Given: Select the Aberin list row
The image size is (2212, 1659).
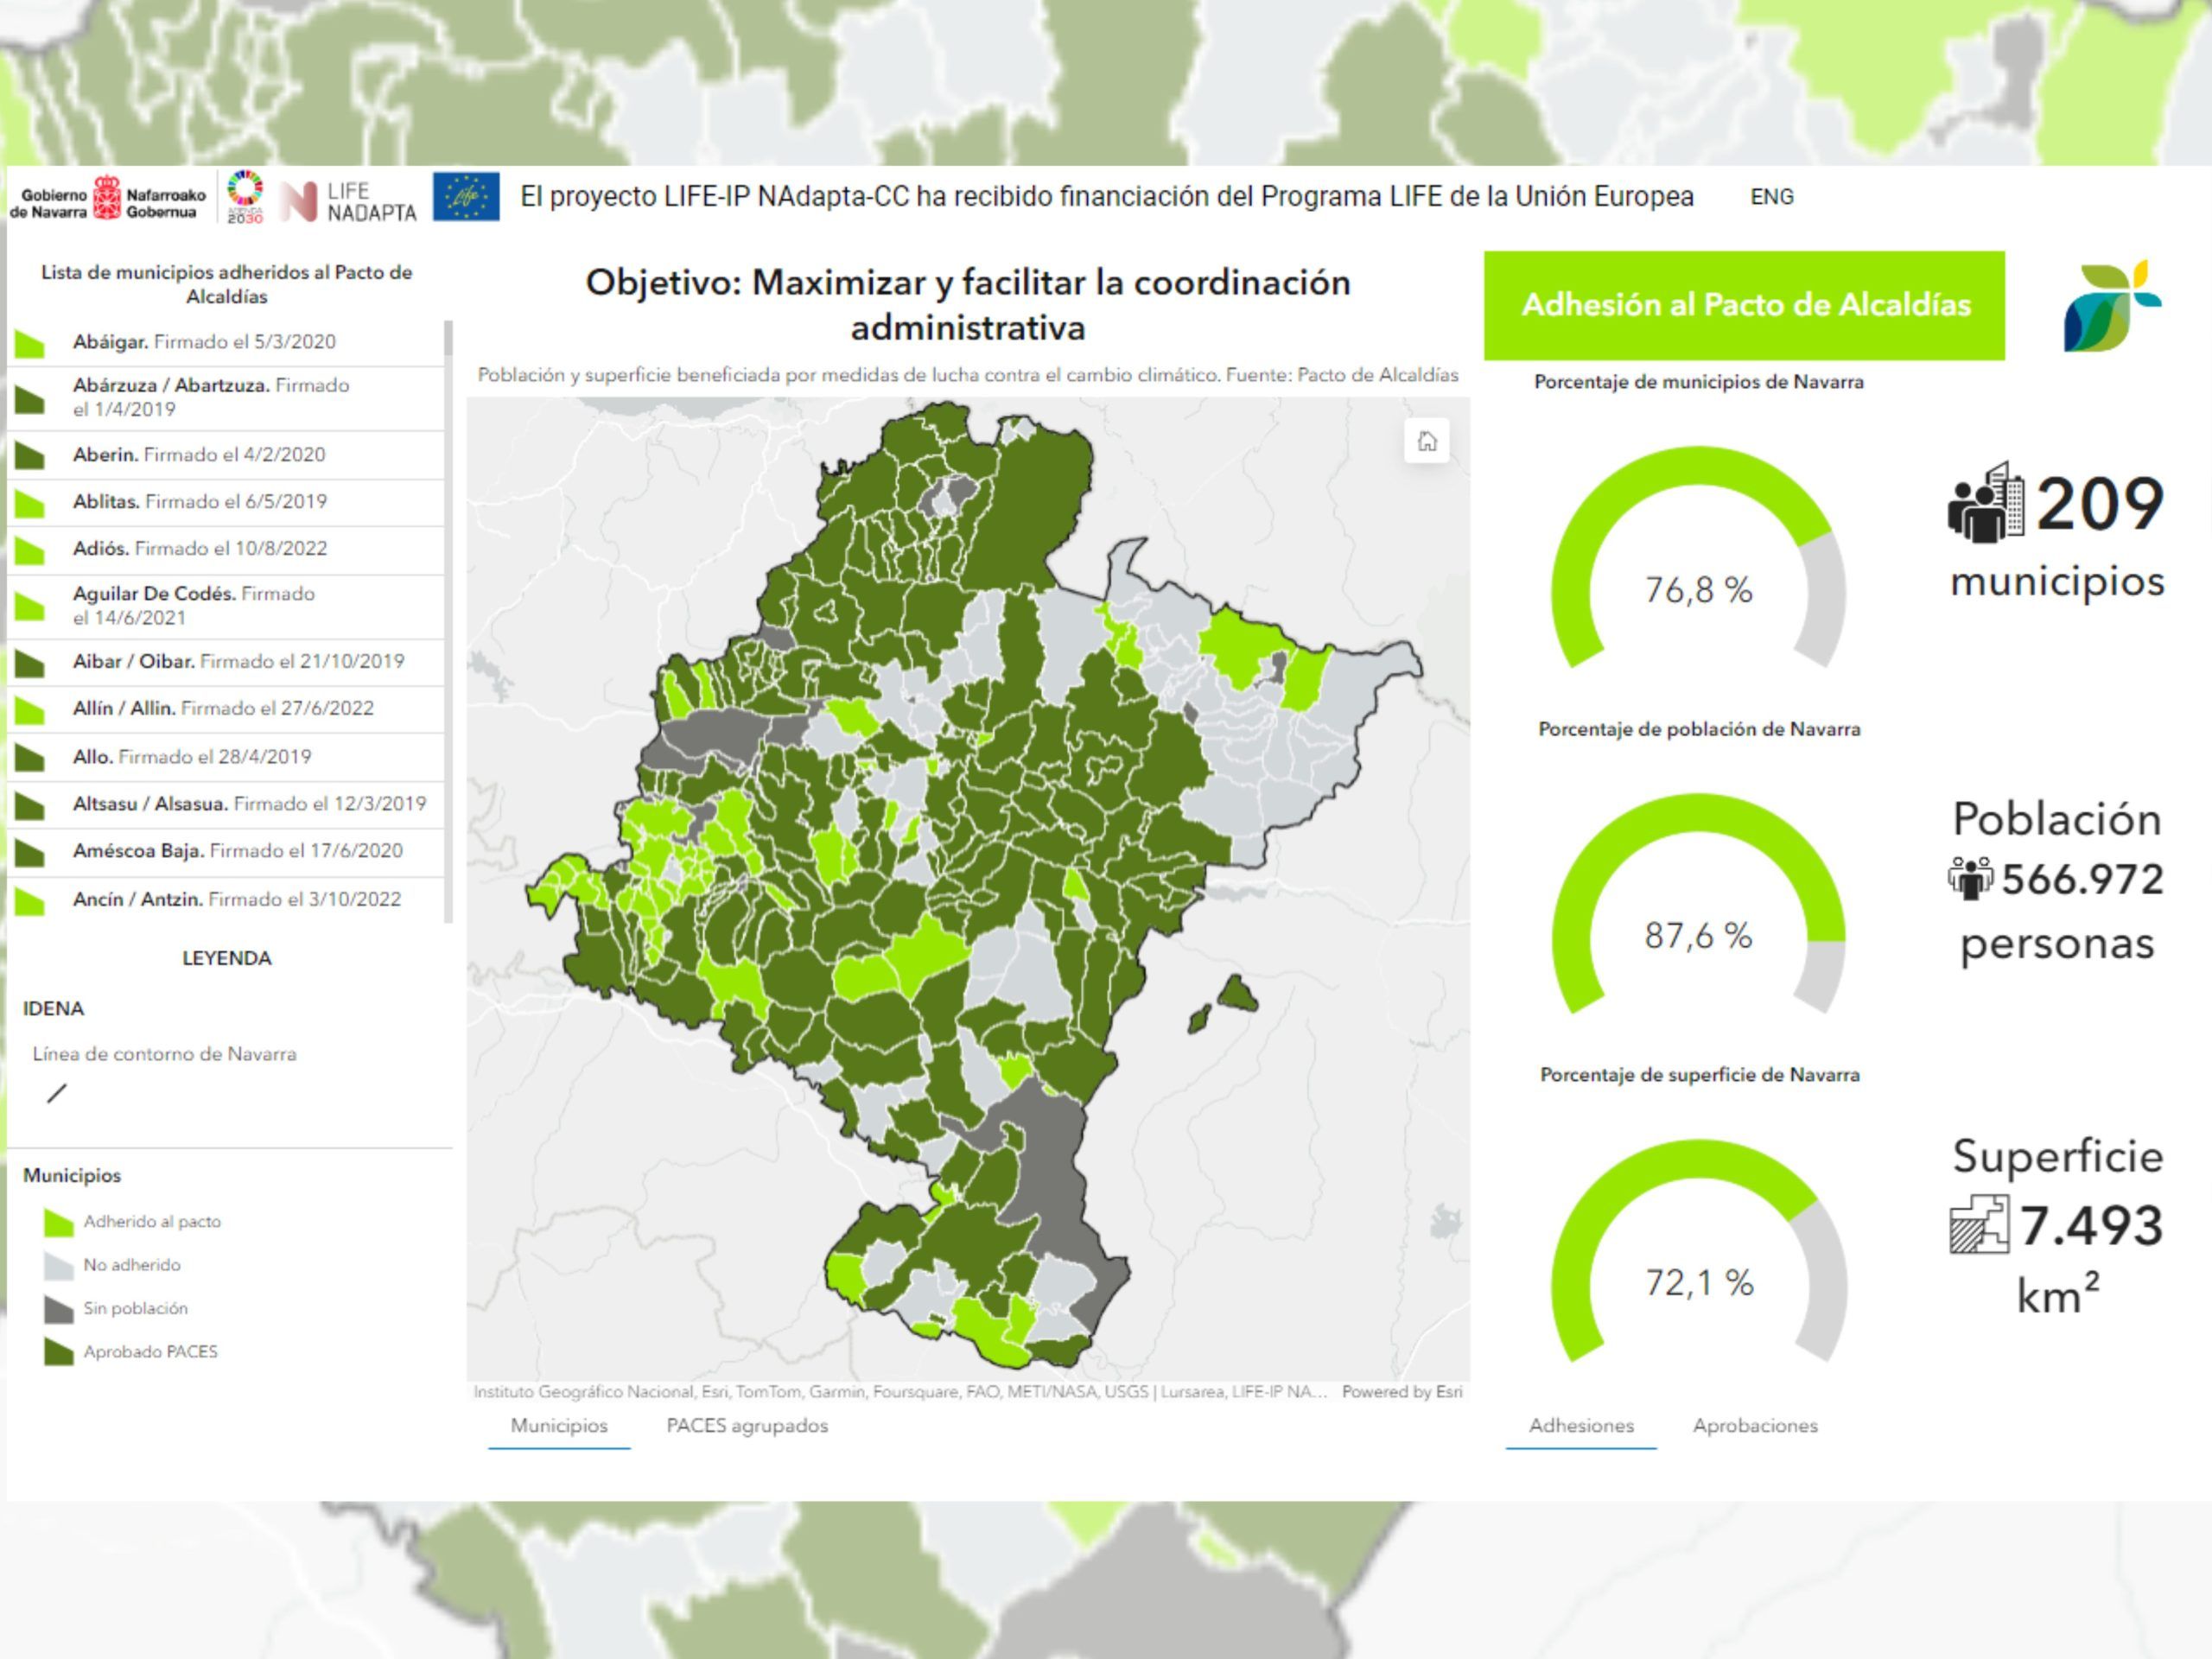Looking at the screenshot, I should 226,455.
